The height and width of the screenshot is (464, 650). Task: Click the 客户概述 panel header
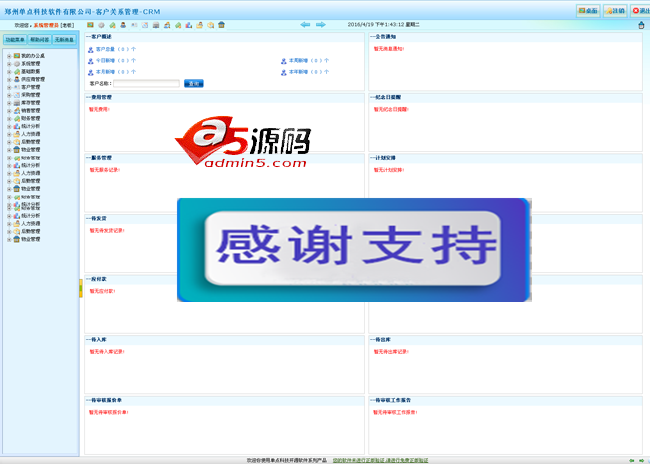pos(224,37)
